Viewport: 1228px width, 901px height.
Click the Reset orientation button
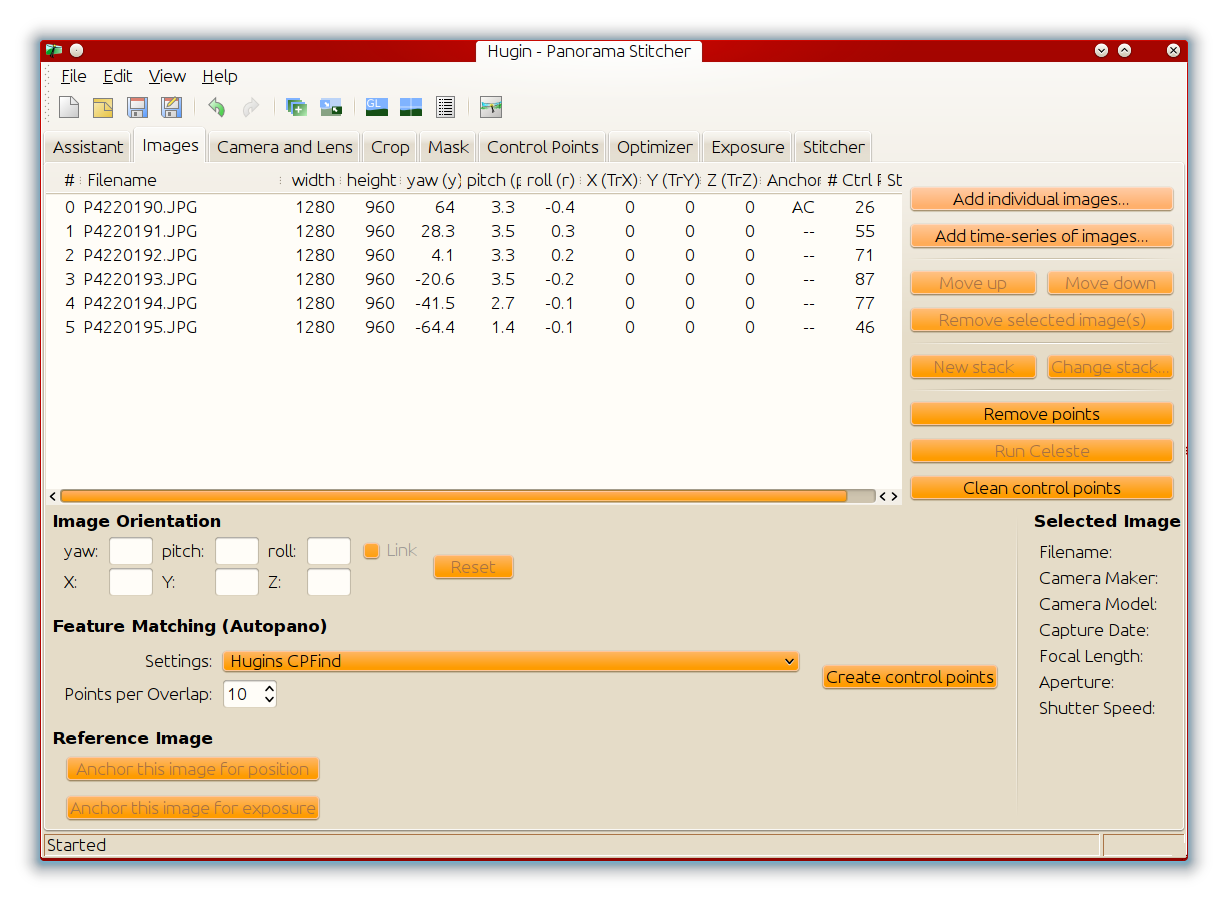click(x=473, y=567)
